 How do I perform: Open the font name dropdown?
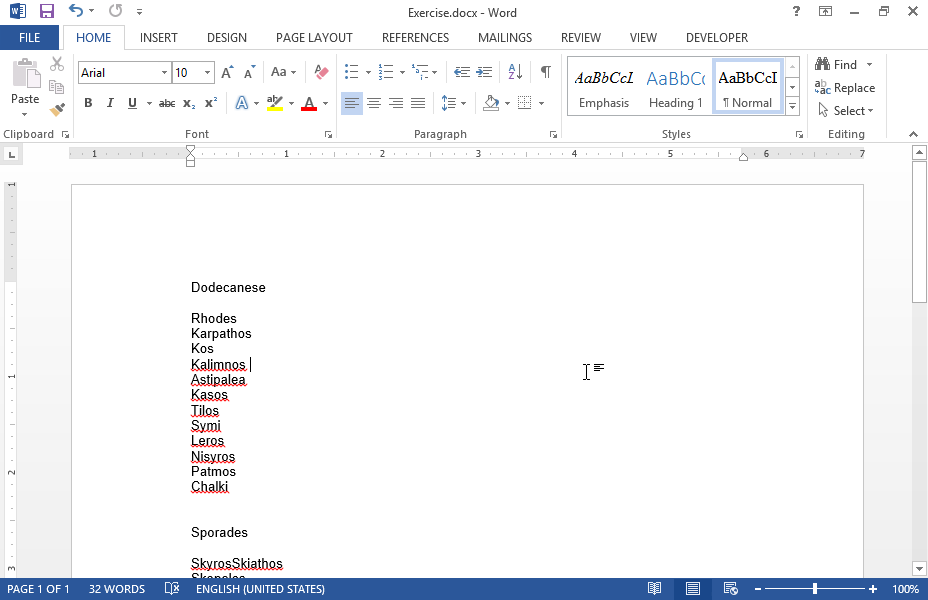click(164, 73)
